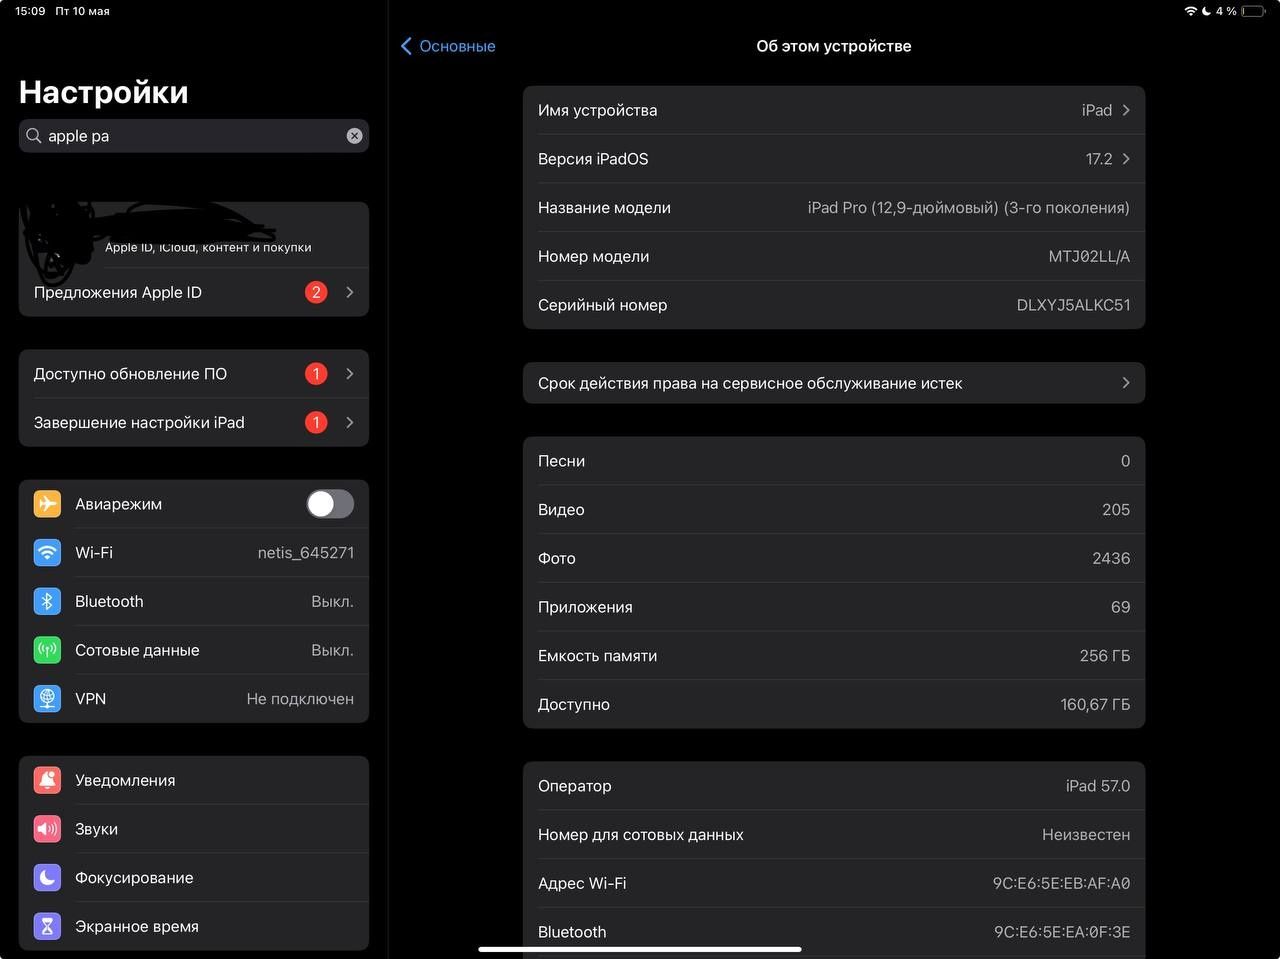This screenshot has height=959, width=1280.
Task: Tap the apple pa search field
Action: 194,136
